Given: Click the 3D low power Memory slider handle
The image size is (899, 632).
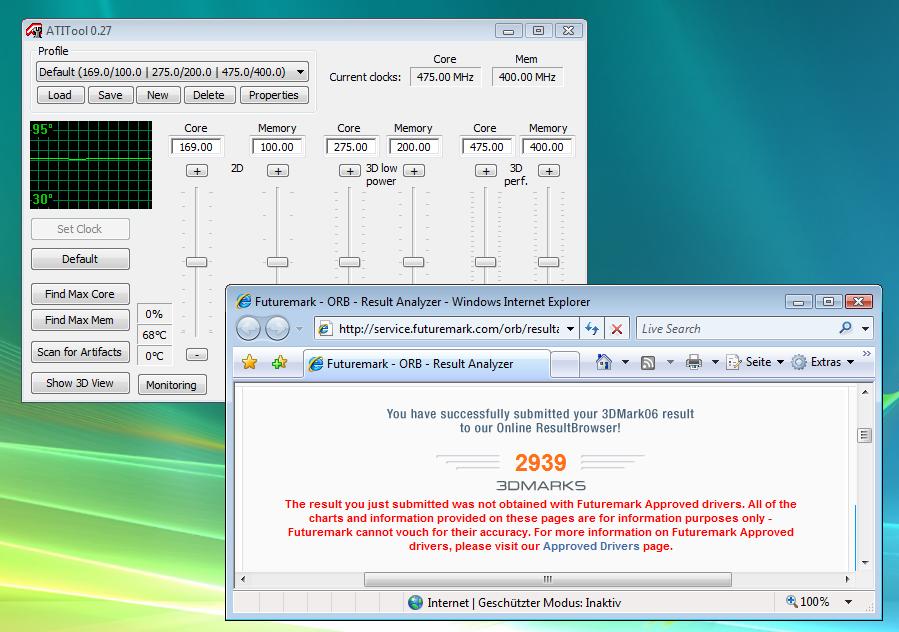Looking at the screenshot, I should pyautogui.click(x=413, y=262).
